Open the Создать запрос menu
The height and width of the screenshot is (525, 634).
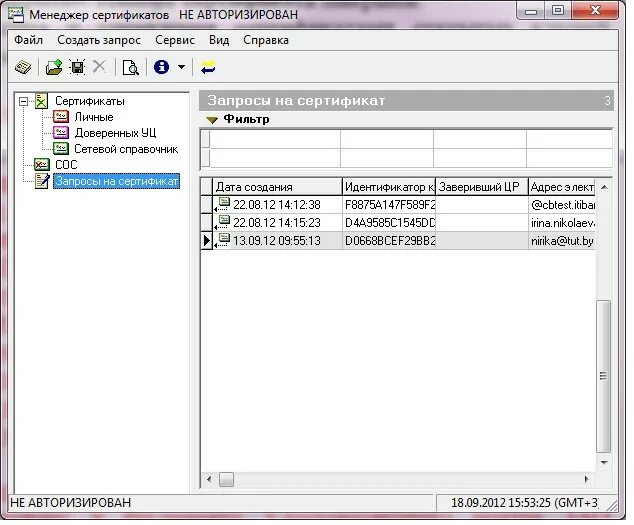tap(99, 40)
